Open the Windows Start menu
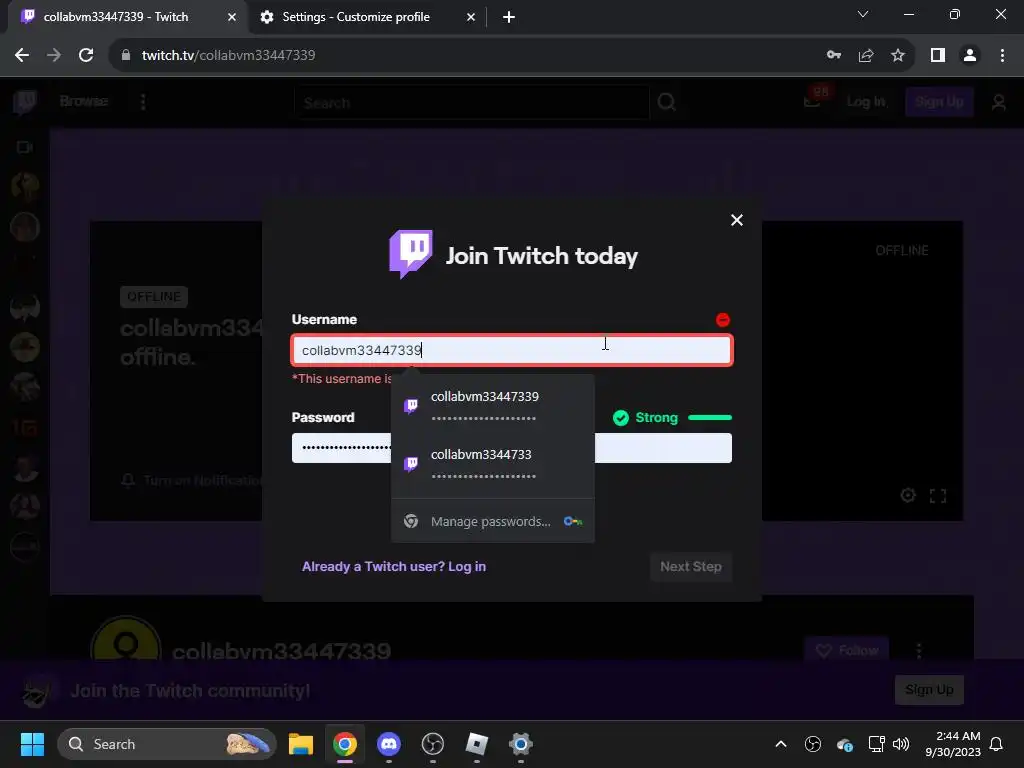 pyautogui.click(x=32, y=744)
